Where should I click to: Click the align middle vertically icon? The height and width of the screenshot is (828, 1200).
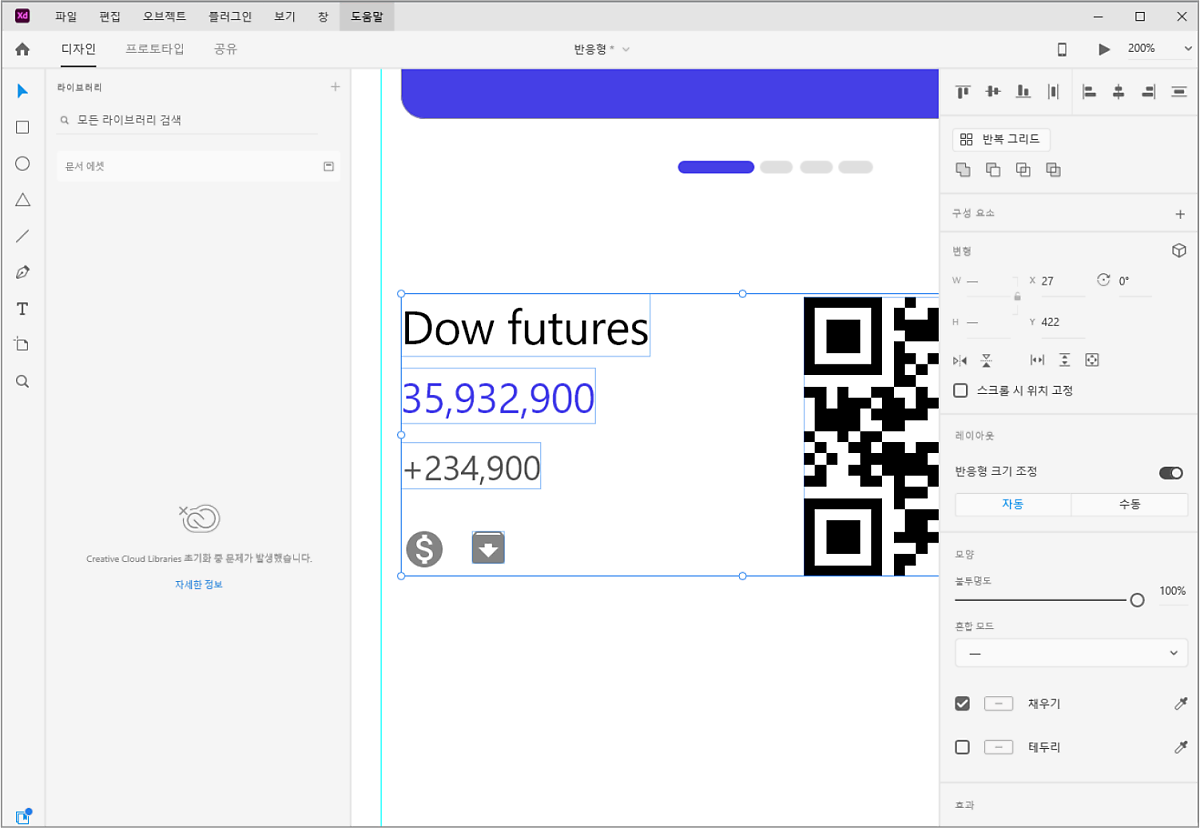pos(993,91)
